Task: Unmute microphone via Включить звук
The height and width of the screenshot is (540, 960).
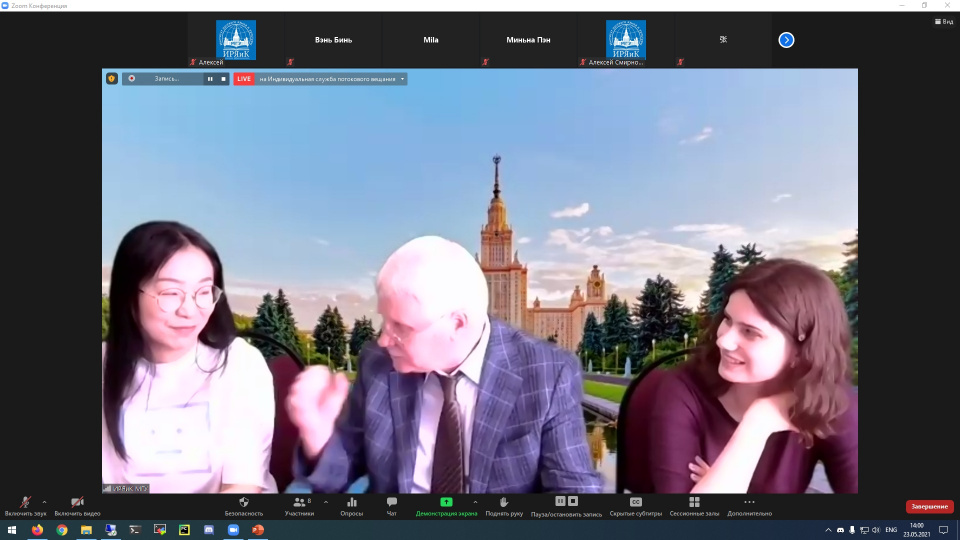Action: [x=25, y=502]
